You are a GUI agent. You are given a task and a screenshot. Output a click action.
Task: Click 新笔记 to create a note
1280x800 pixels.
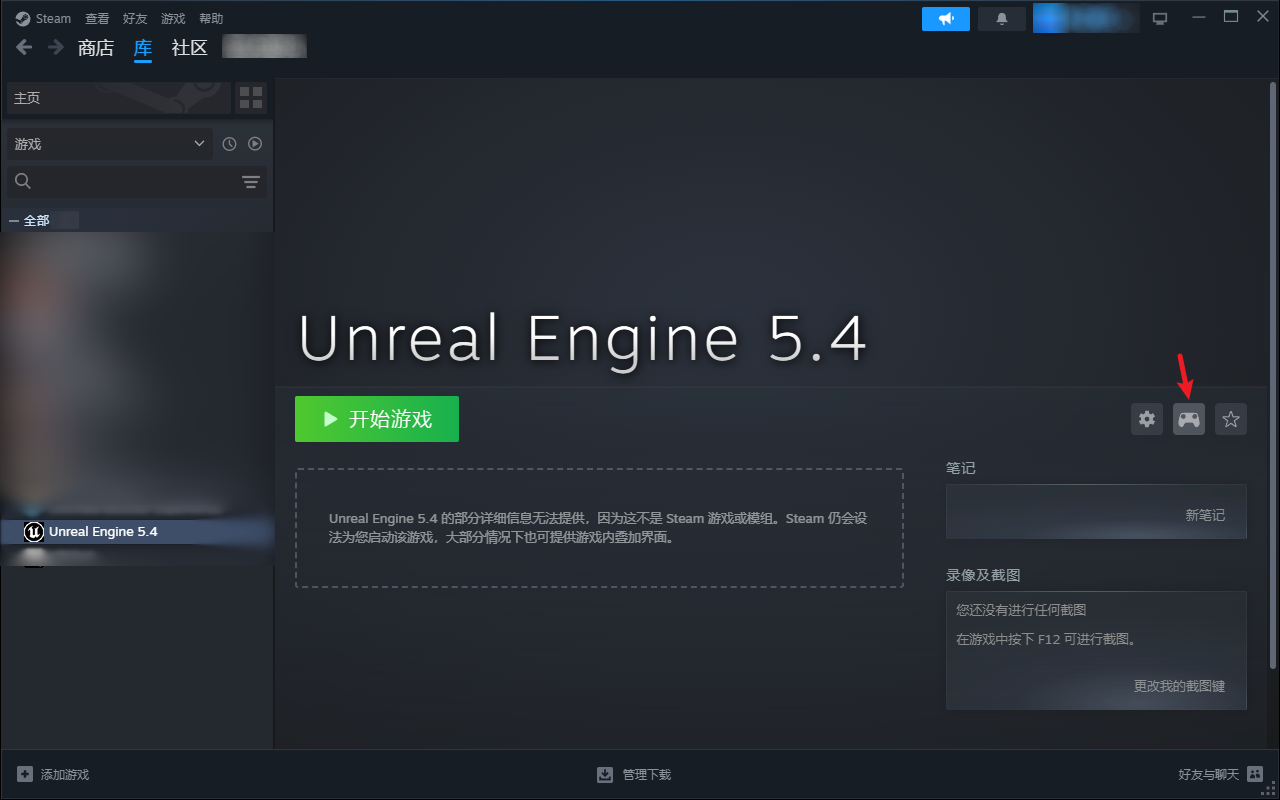(x=1205, y=515)
